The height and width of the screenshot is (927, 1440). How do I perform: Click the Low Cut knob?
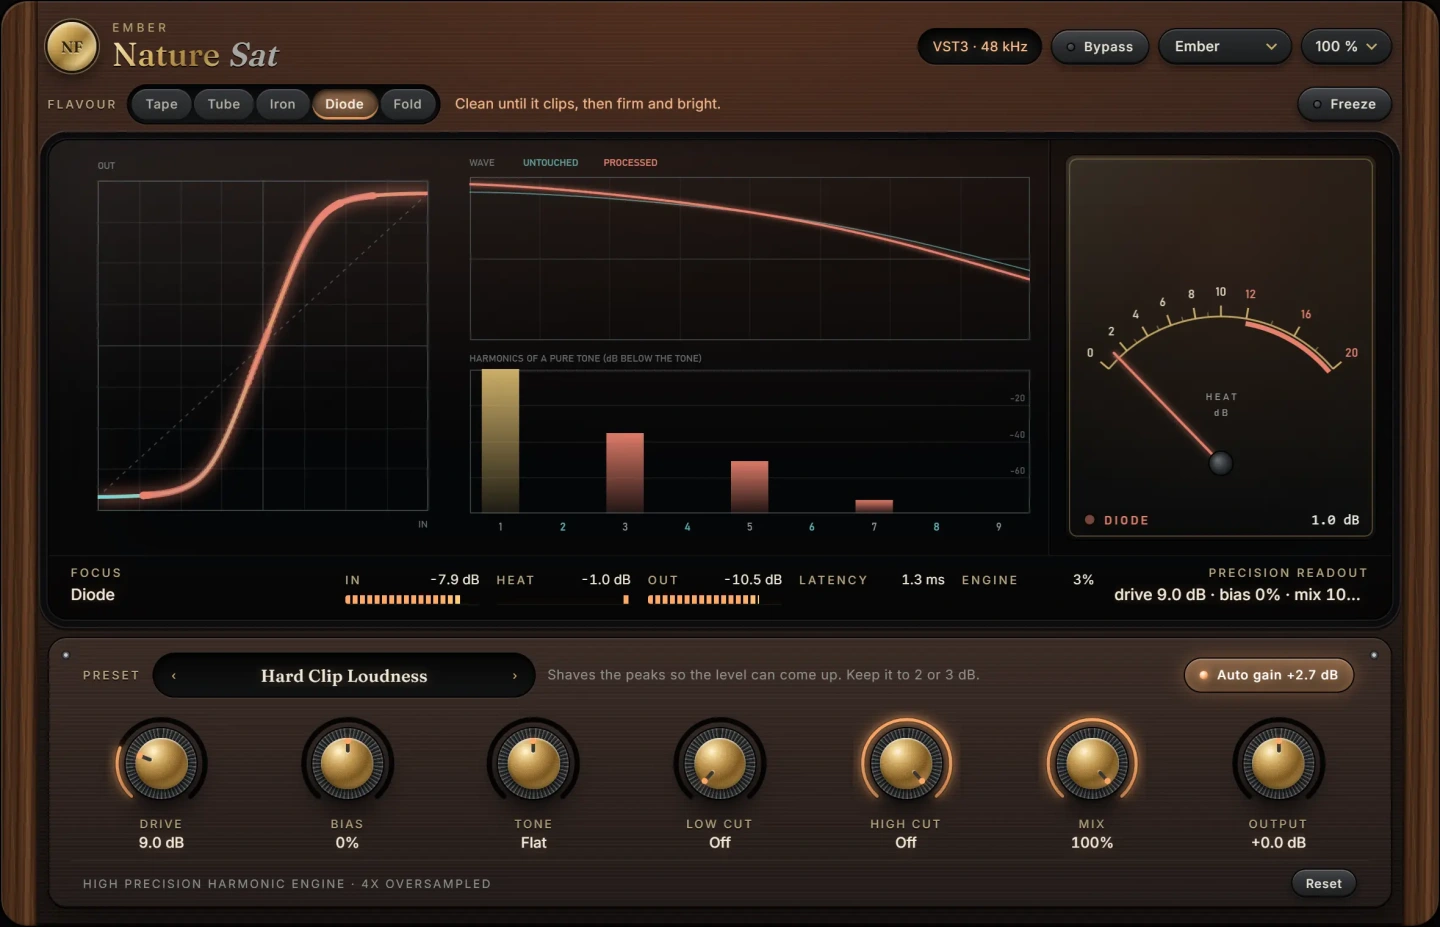pos(719,764)
